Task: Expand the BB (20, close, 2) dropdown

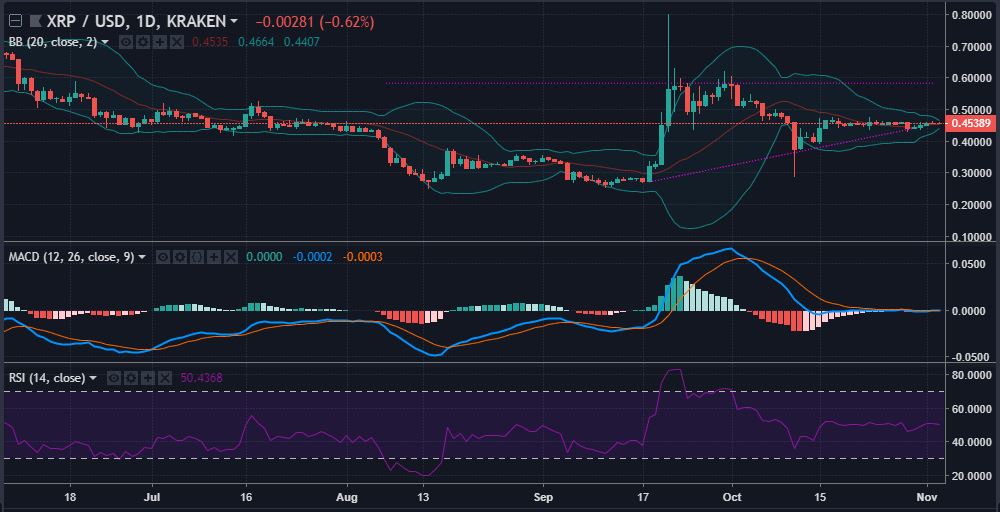Action: point(105,42)
